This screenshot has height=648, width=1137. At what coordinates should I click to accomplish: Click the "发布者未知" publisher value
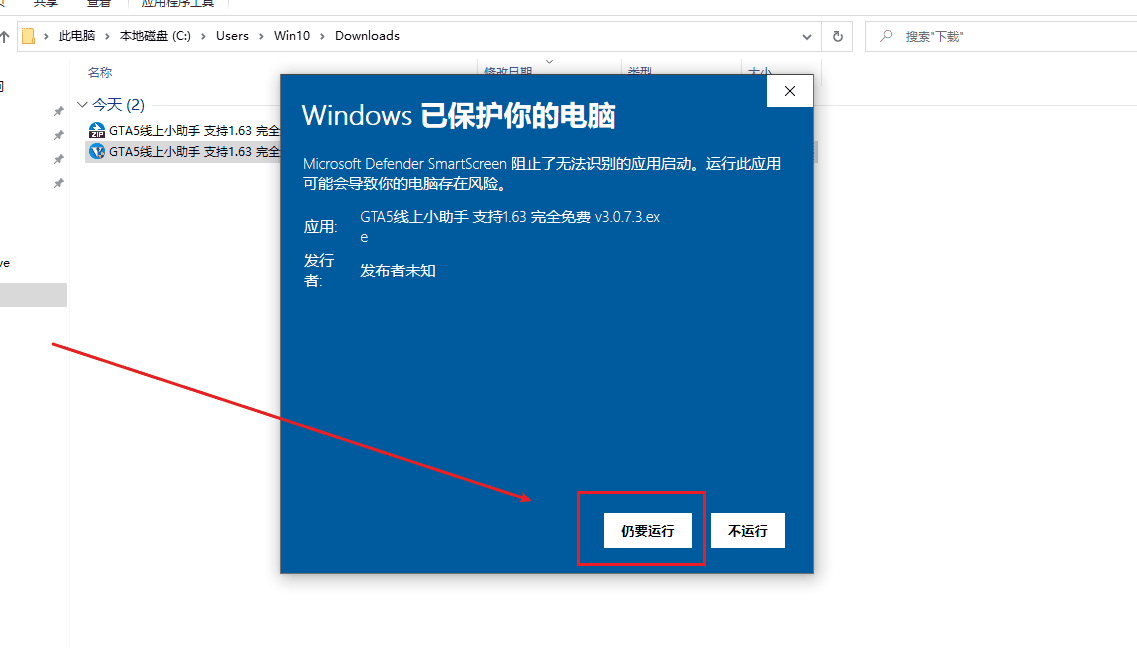pyautogui.click(x=398, y=270)
